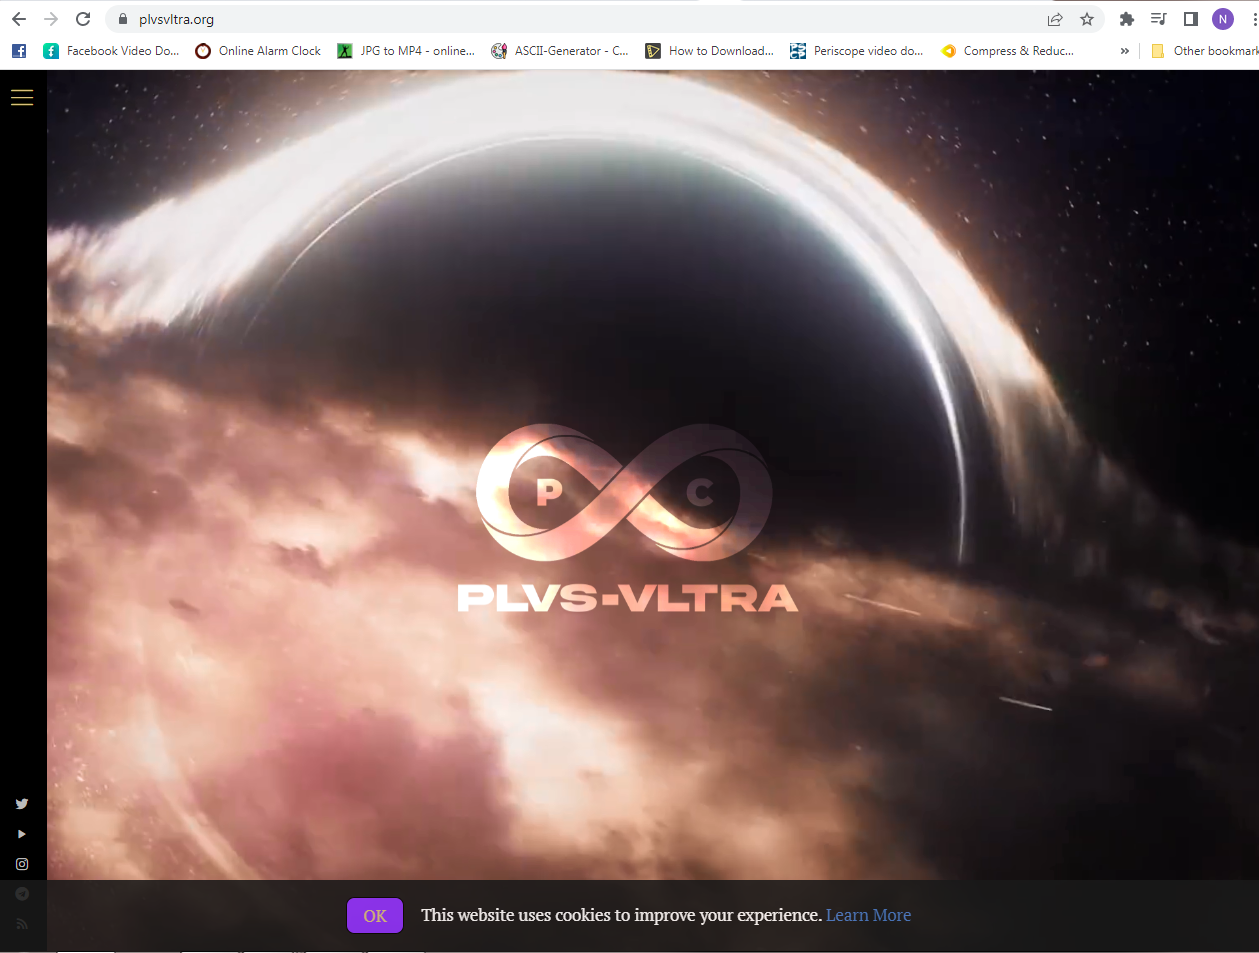Open the Facebook bookmark icon

[19, 51]
